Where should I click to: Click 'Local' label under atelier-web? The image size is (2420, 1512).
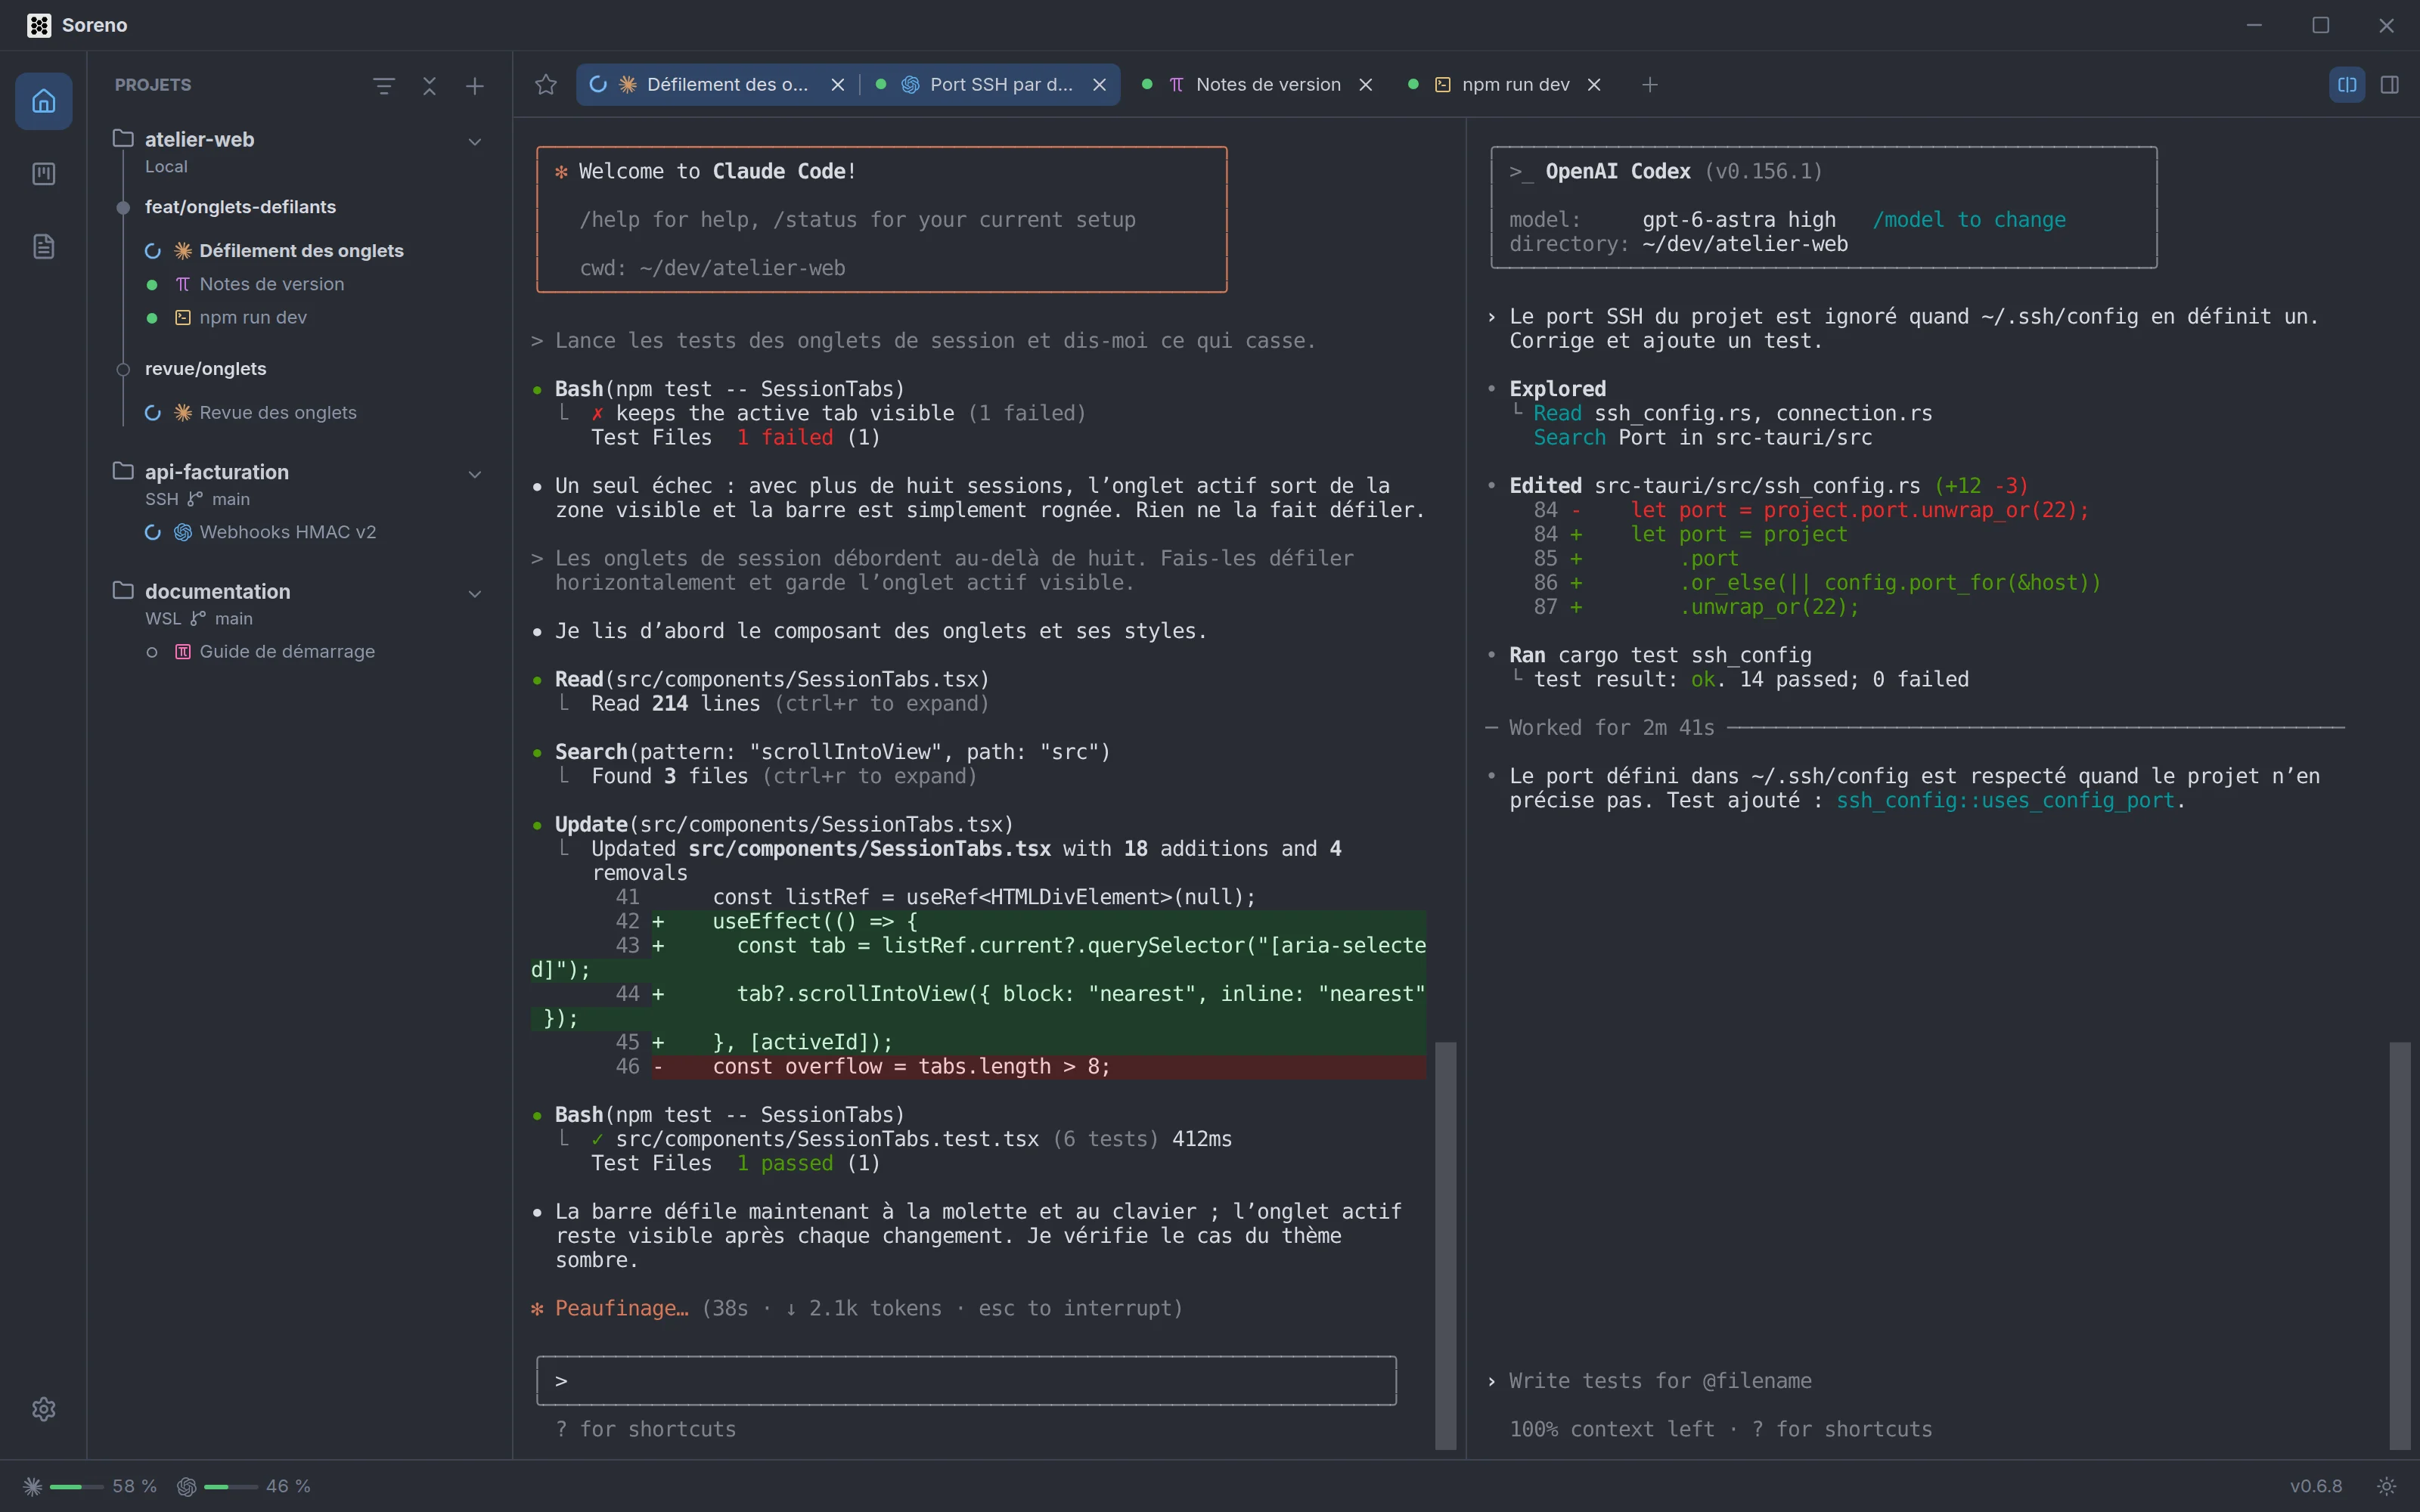(166, 166)
